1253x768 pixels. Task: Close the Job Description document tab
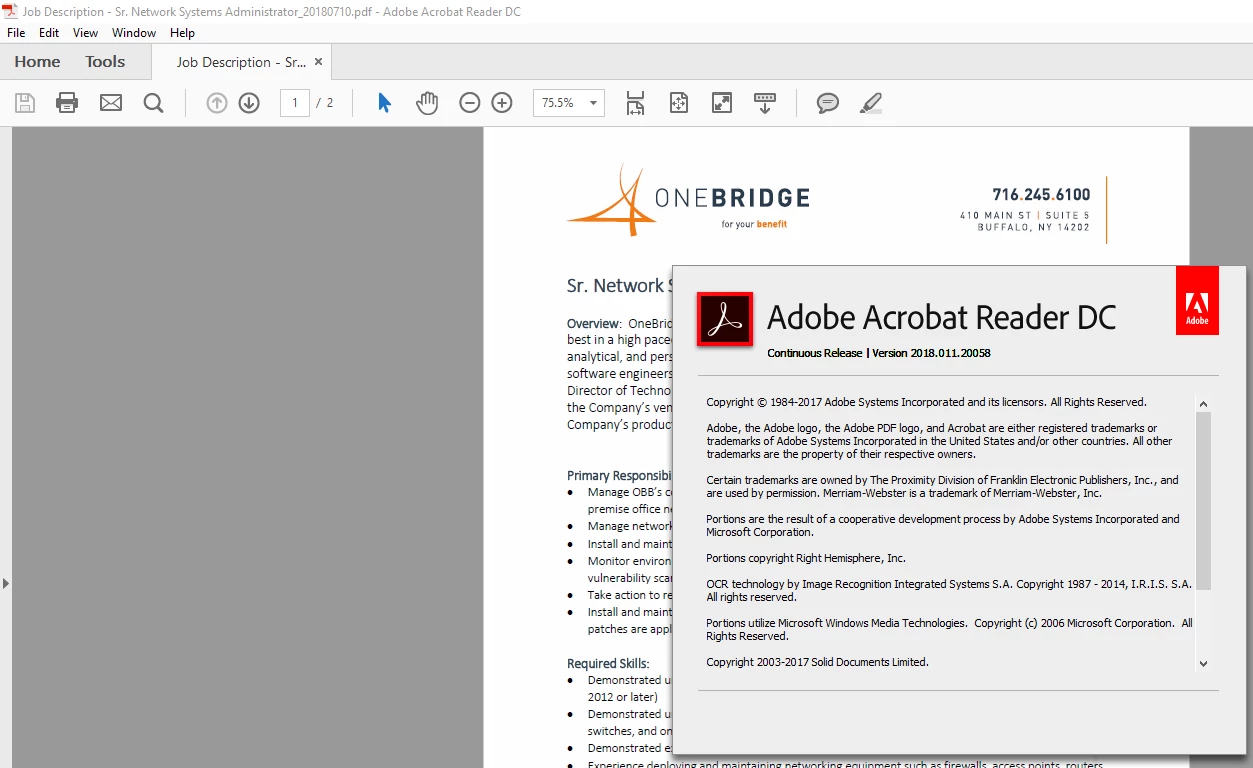pos(319,61)
